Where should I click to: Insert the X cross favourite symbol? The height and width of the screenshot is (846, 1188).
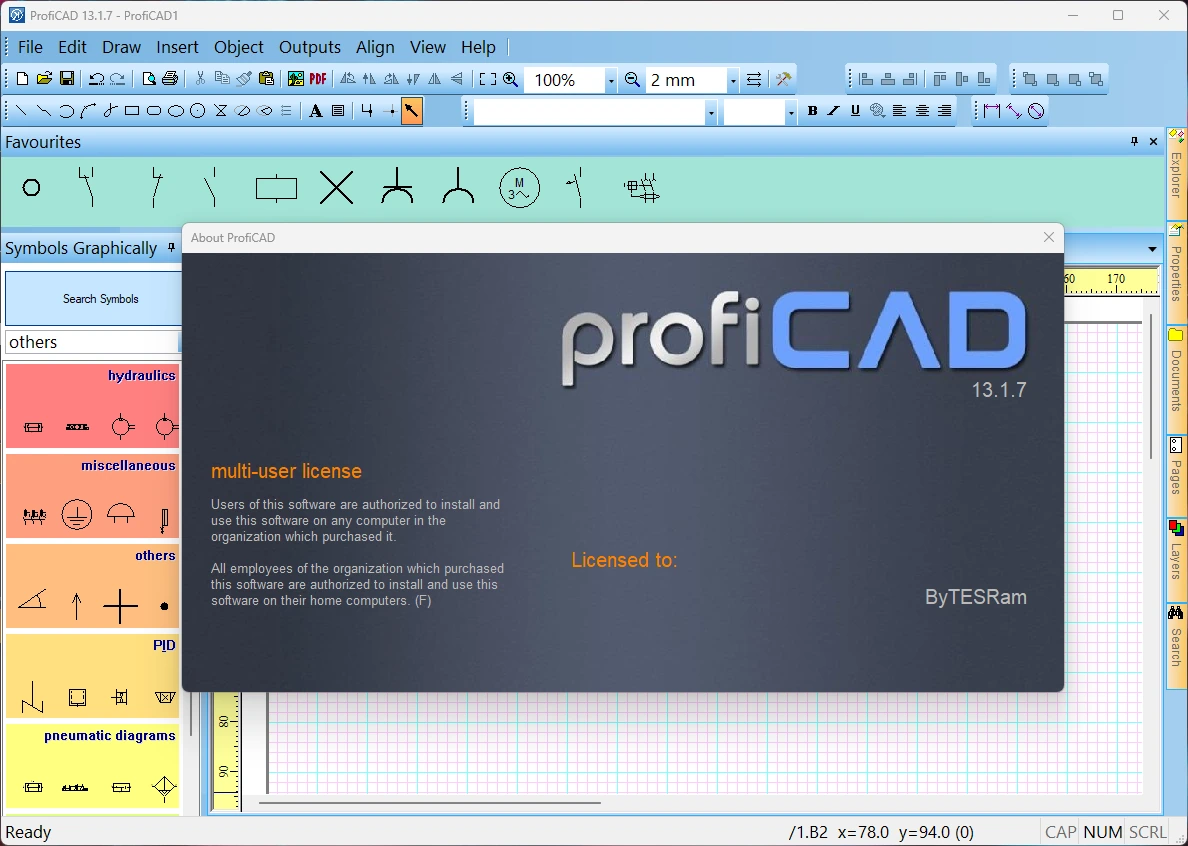coord(336,188)
